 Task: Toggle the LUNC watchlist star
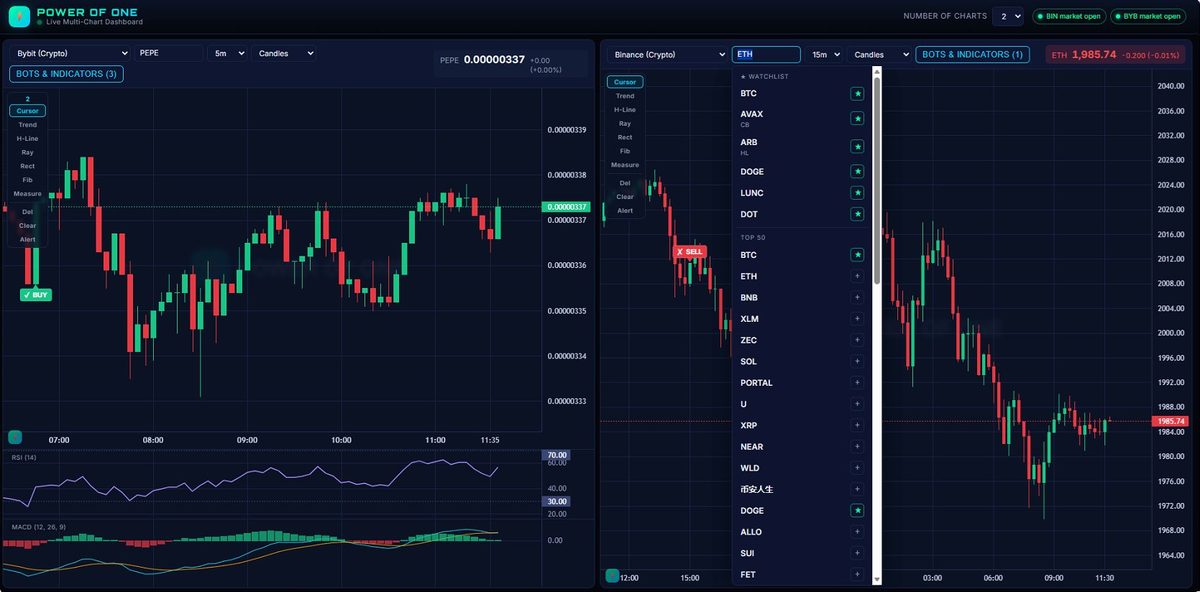pyautogui.click(x=857, y=193)
